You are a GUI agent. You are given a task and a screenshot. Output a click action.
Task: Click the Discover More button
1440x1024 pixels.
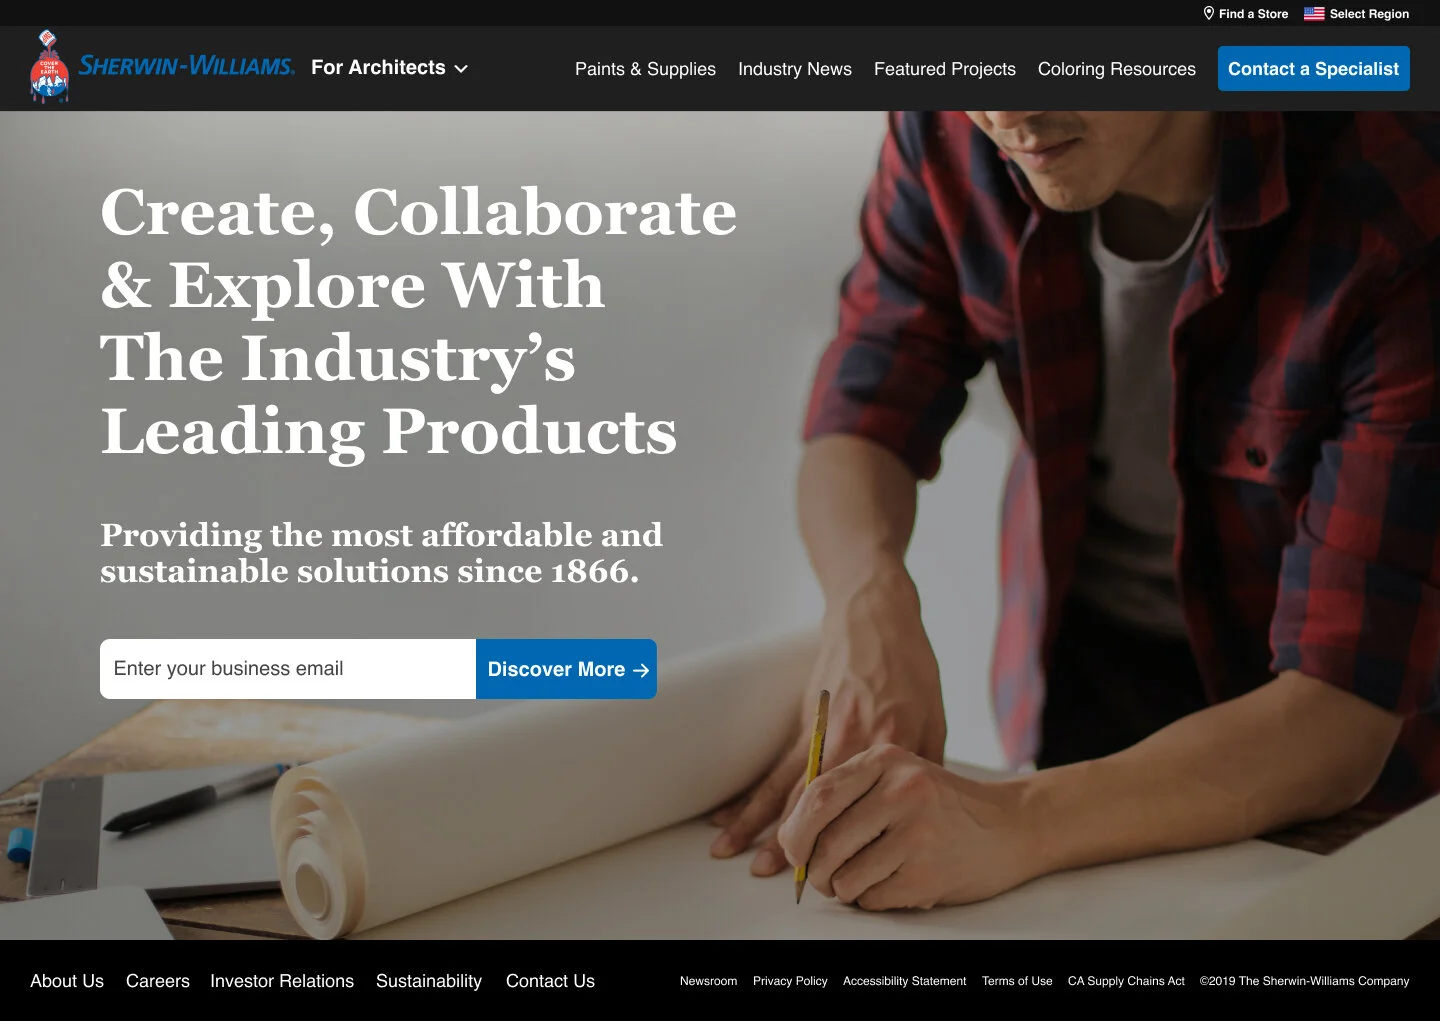click(566, 669)
